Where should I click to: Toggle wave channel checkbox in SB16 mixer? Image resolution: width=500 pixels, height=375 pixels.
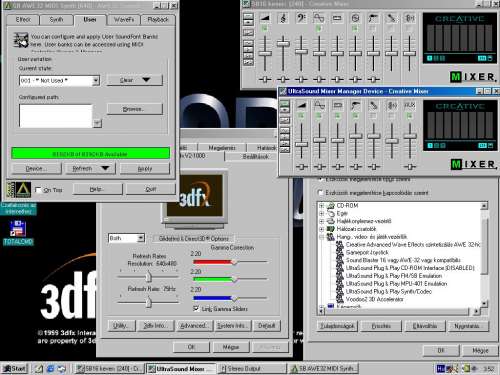click(319, 29)
